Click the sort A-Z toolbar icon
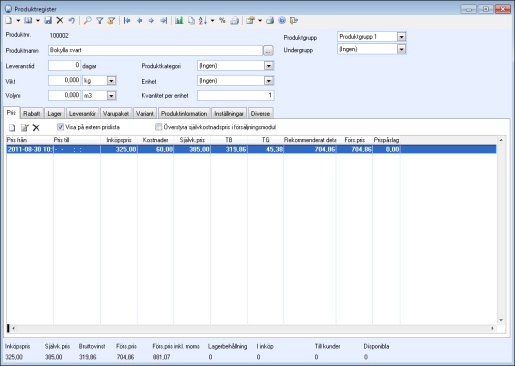This screenshot has height=366, width=515. [x=203, y=21]
